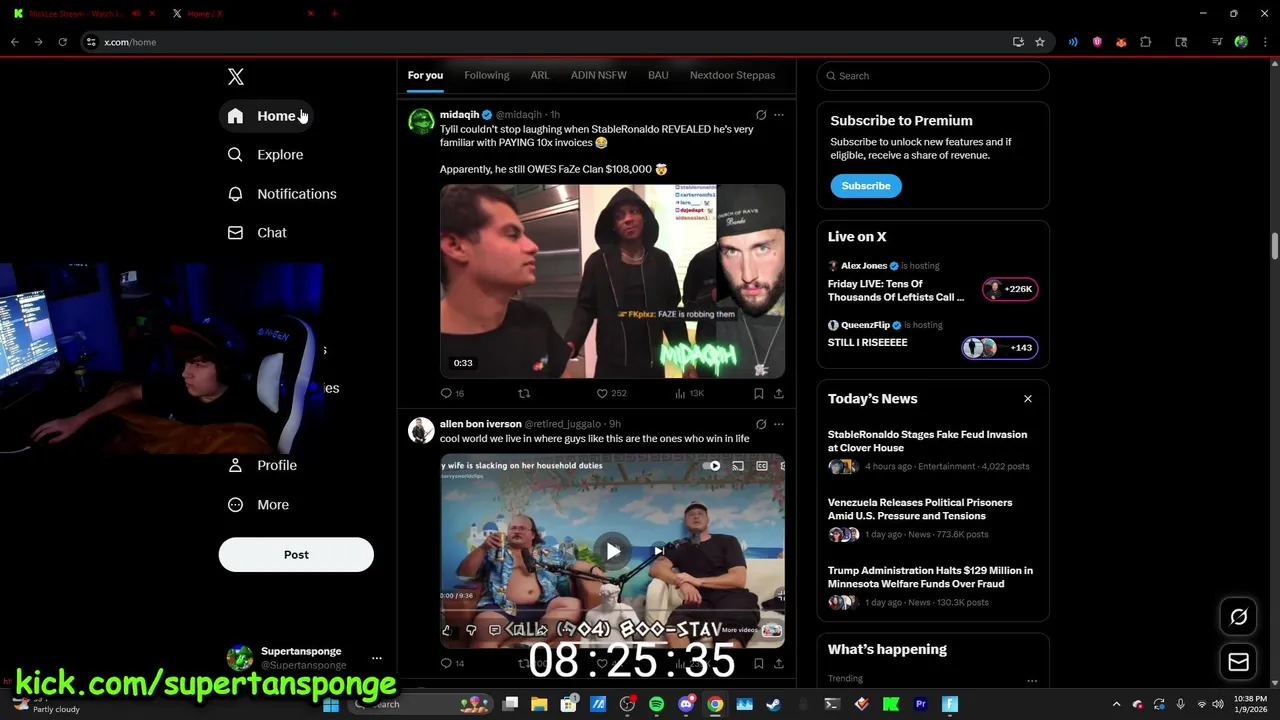Click the X logo in sidebar

236,77
